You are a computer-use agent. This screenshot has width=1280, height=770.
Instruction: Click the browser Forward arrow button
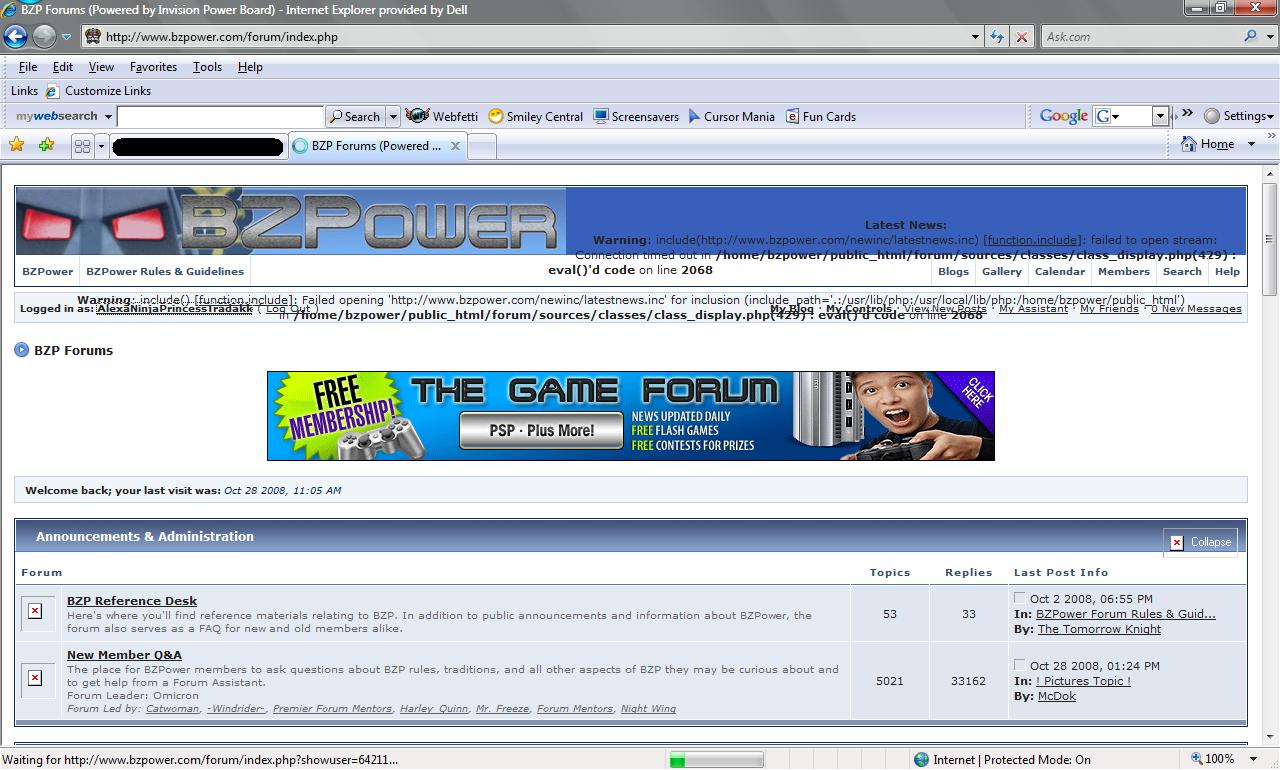[44, 37]
